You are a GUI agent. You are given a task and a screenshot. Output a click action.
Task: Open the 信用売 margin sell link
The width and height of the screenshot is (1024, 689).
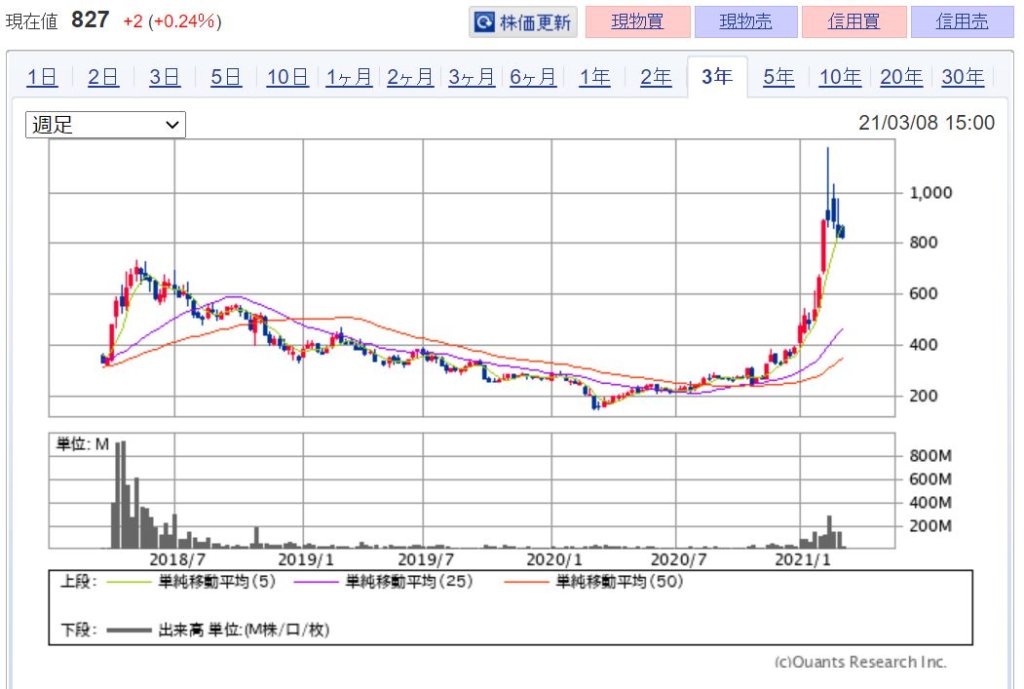(x=963, y=22)
